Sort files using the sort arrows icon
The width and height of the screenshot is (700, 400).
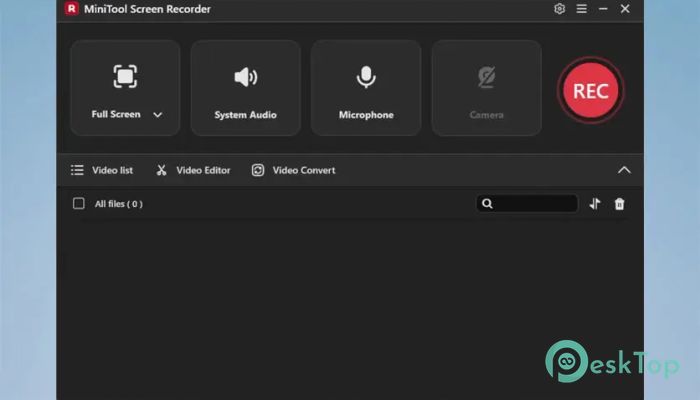[595, 204]
